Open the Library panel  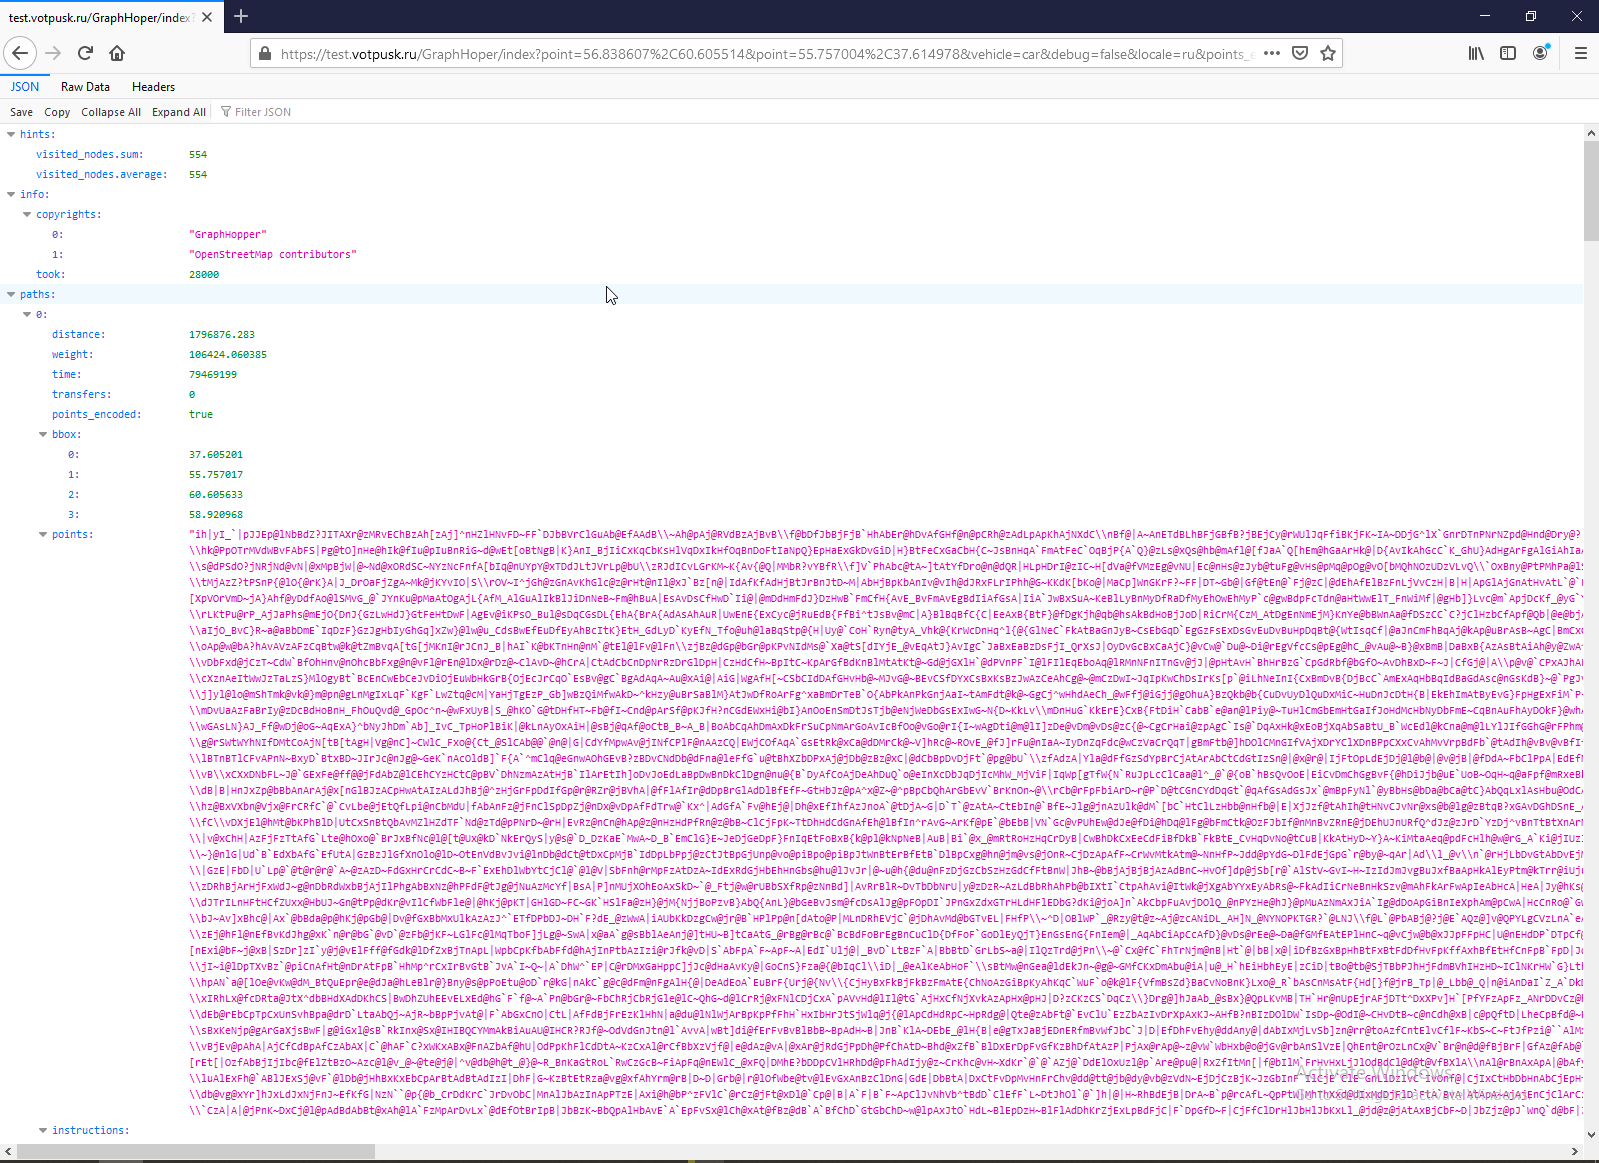point(1476,54)
